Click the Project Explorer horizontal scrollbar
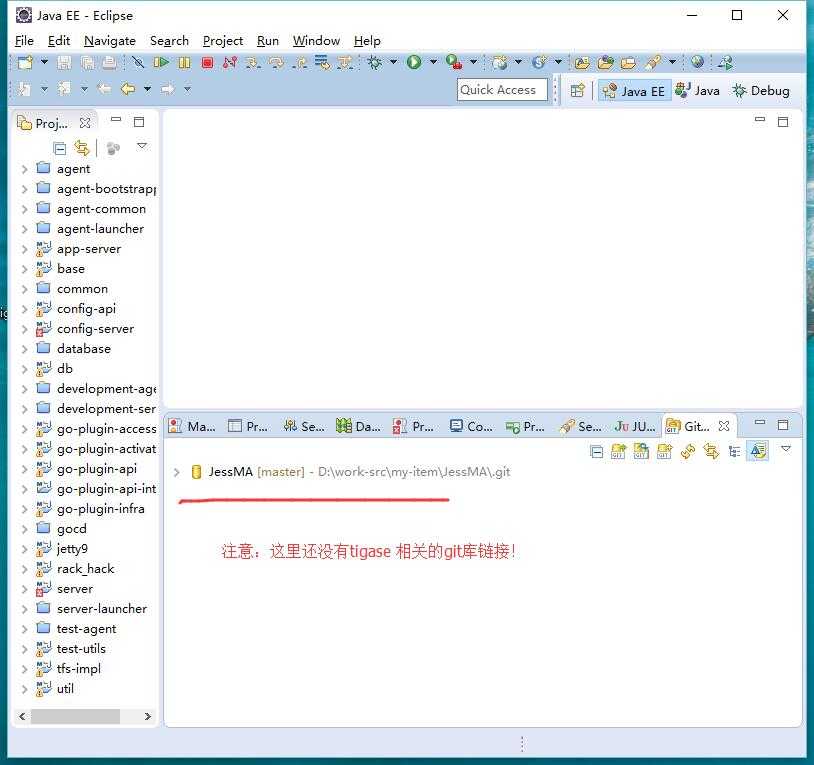Screen dimensions: 814x765 point(75,717)
